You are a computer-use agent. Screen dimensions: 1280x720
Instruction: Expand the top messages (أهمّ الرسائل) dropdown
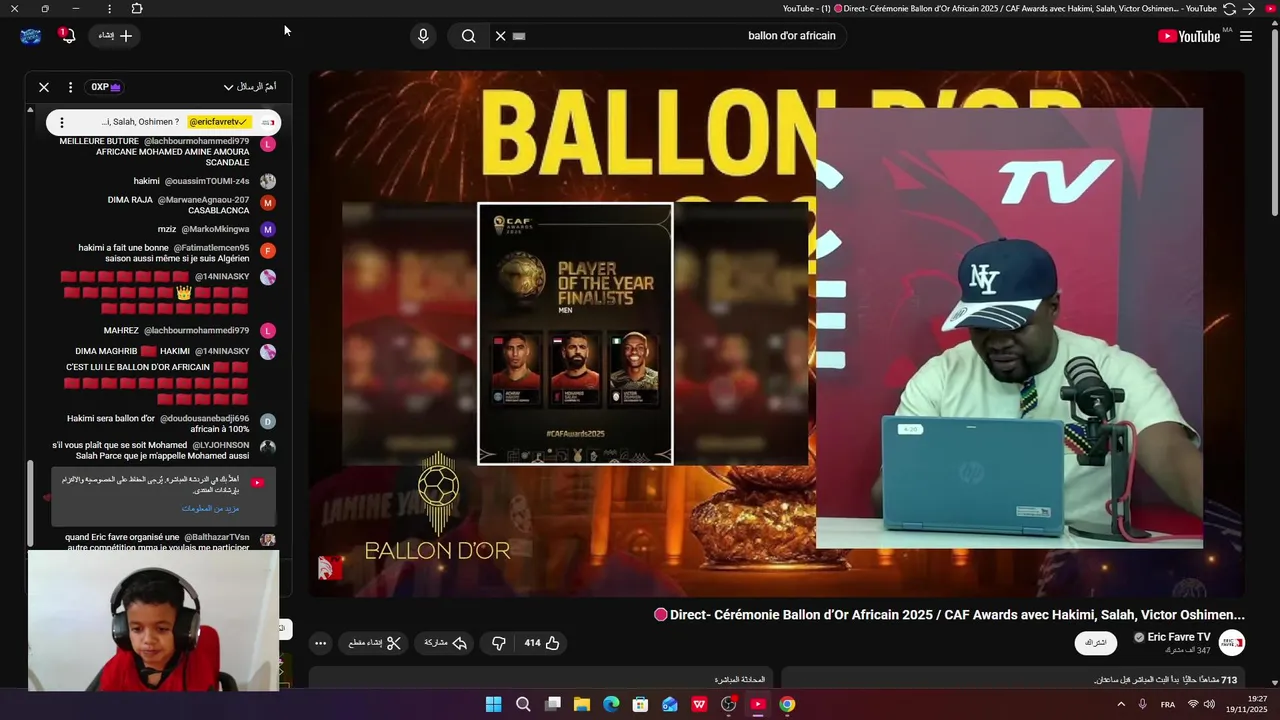250,87
